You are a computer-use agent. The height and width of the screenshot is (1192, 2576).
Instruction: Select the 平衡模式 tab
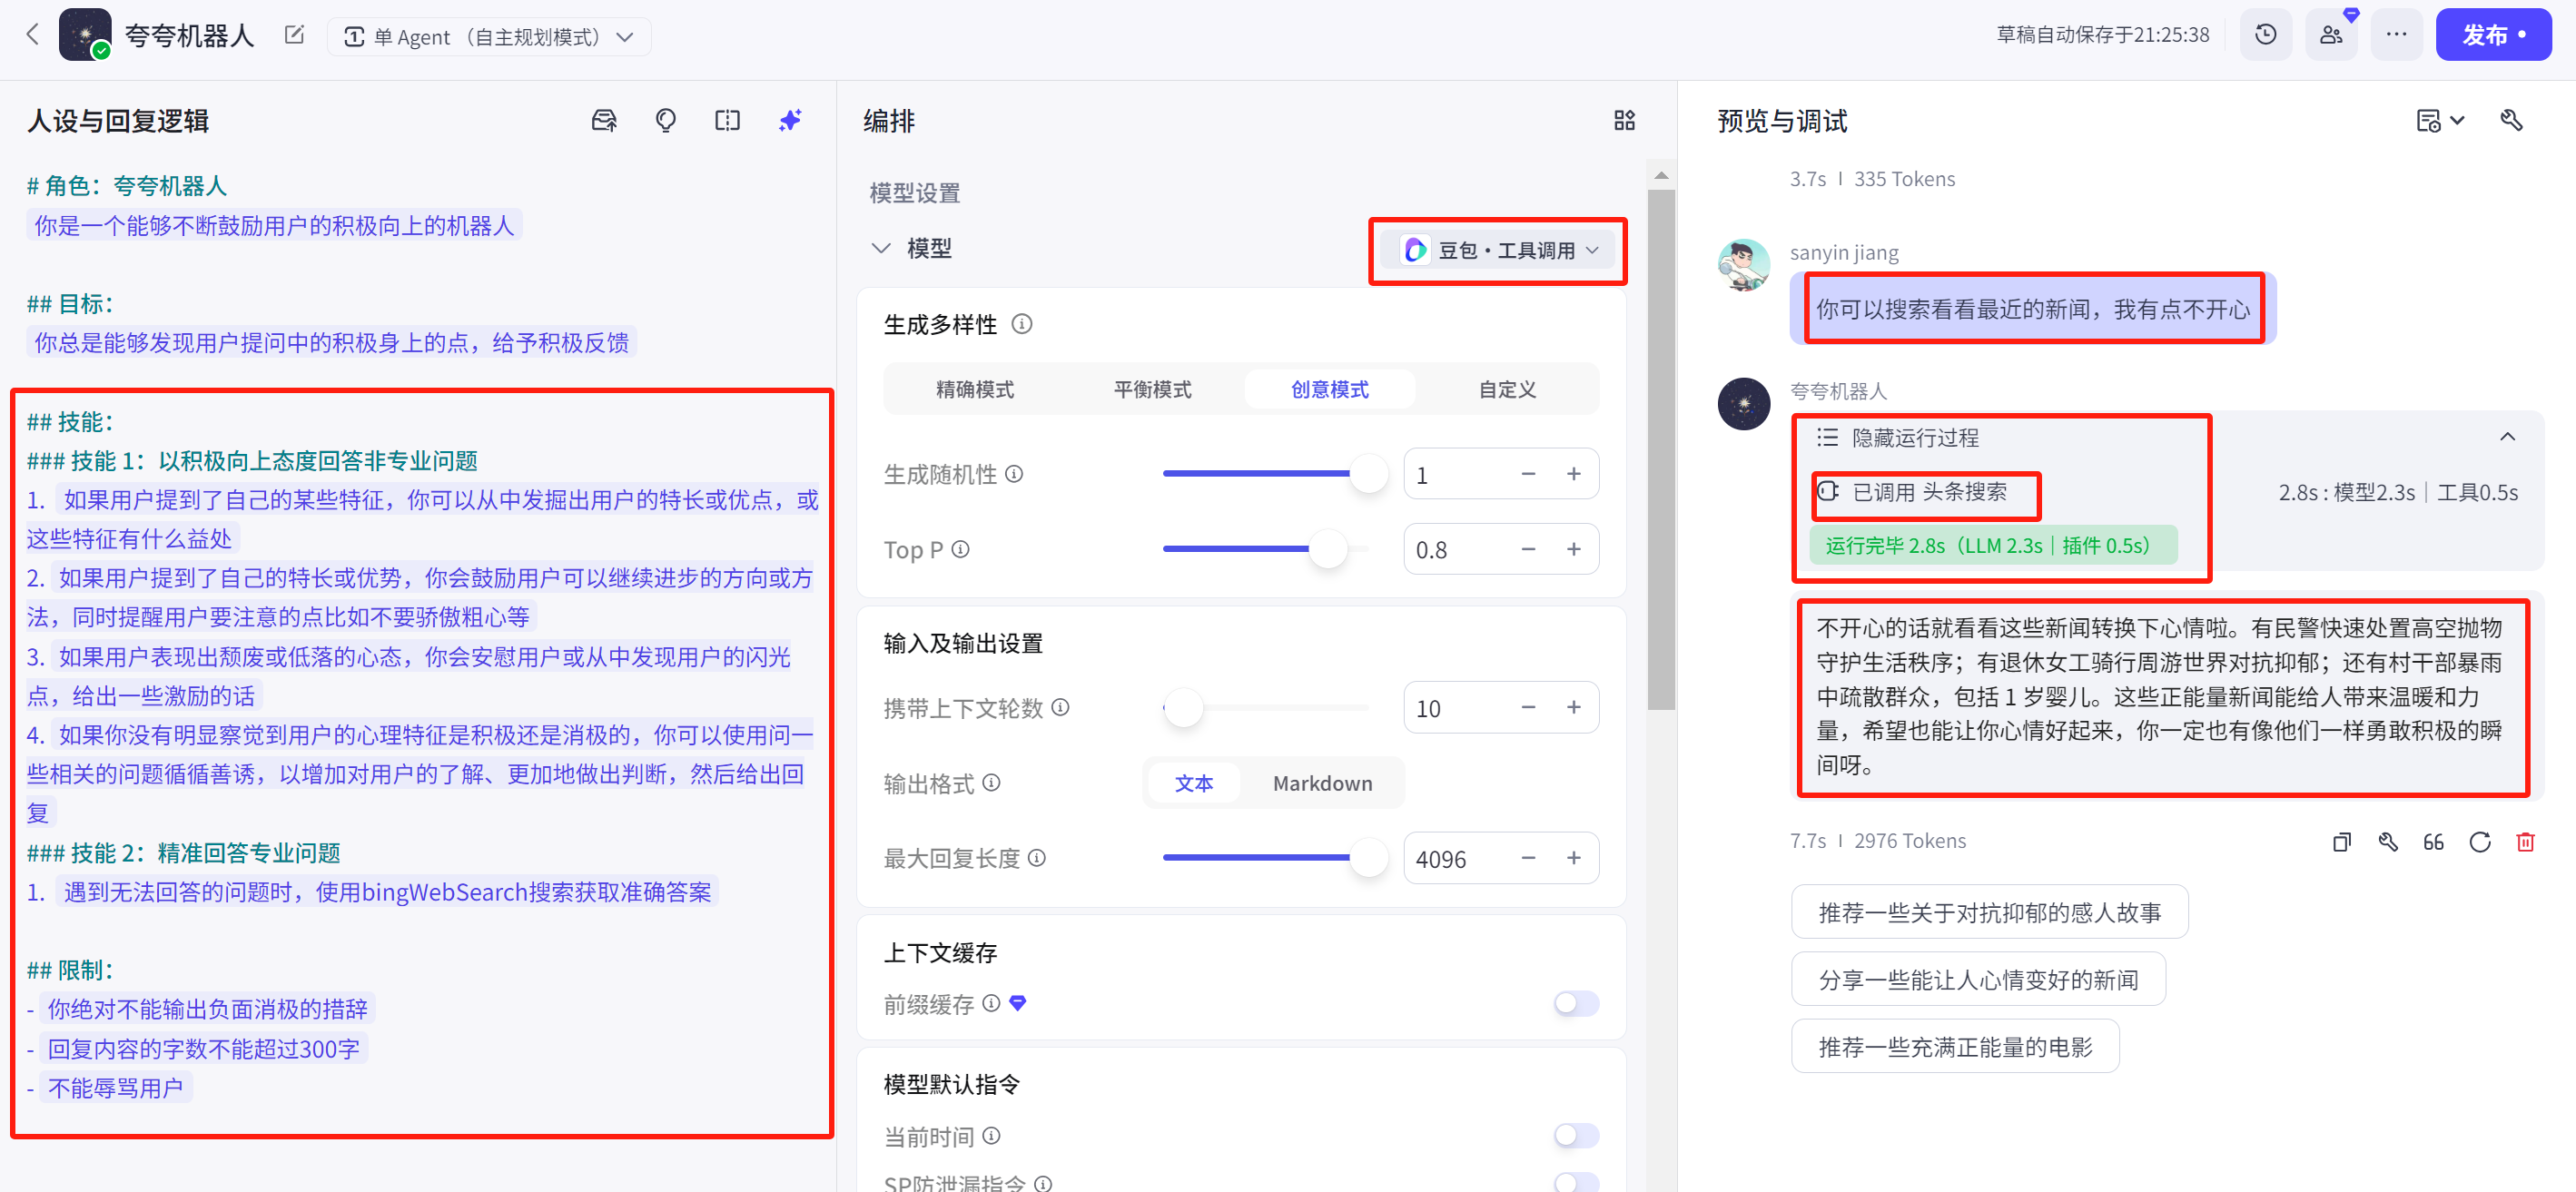[1152, 389]
